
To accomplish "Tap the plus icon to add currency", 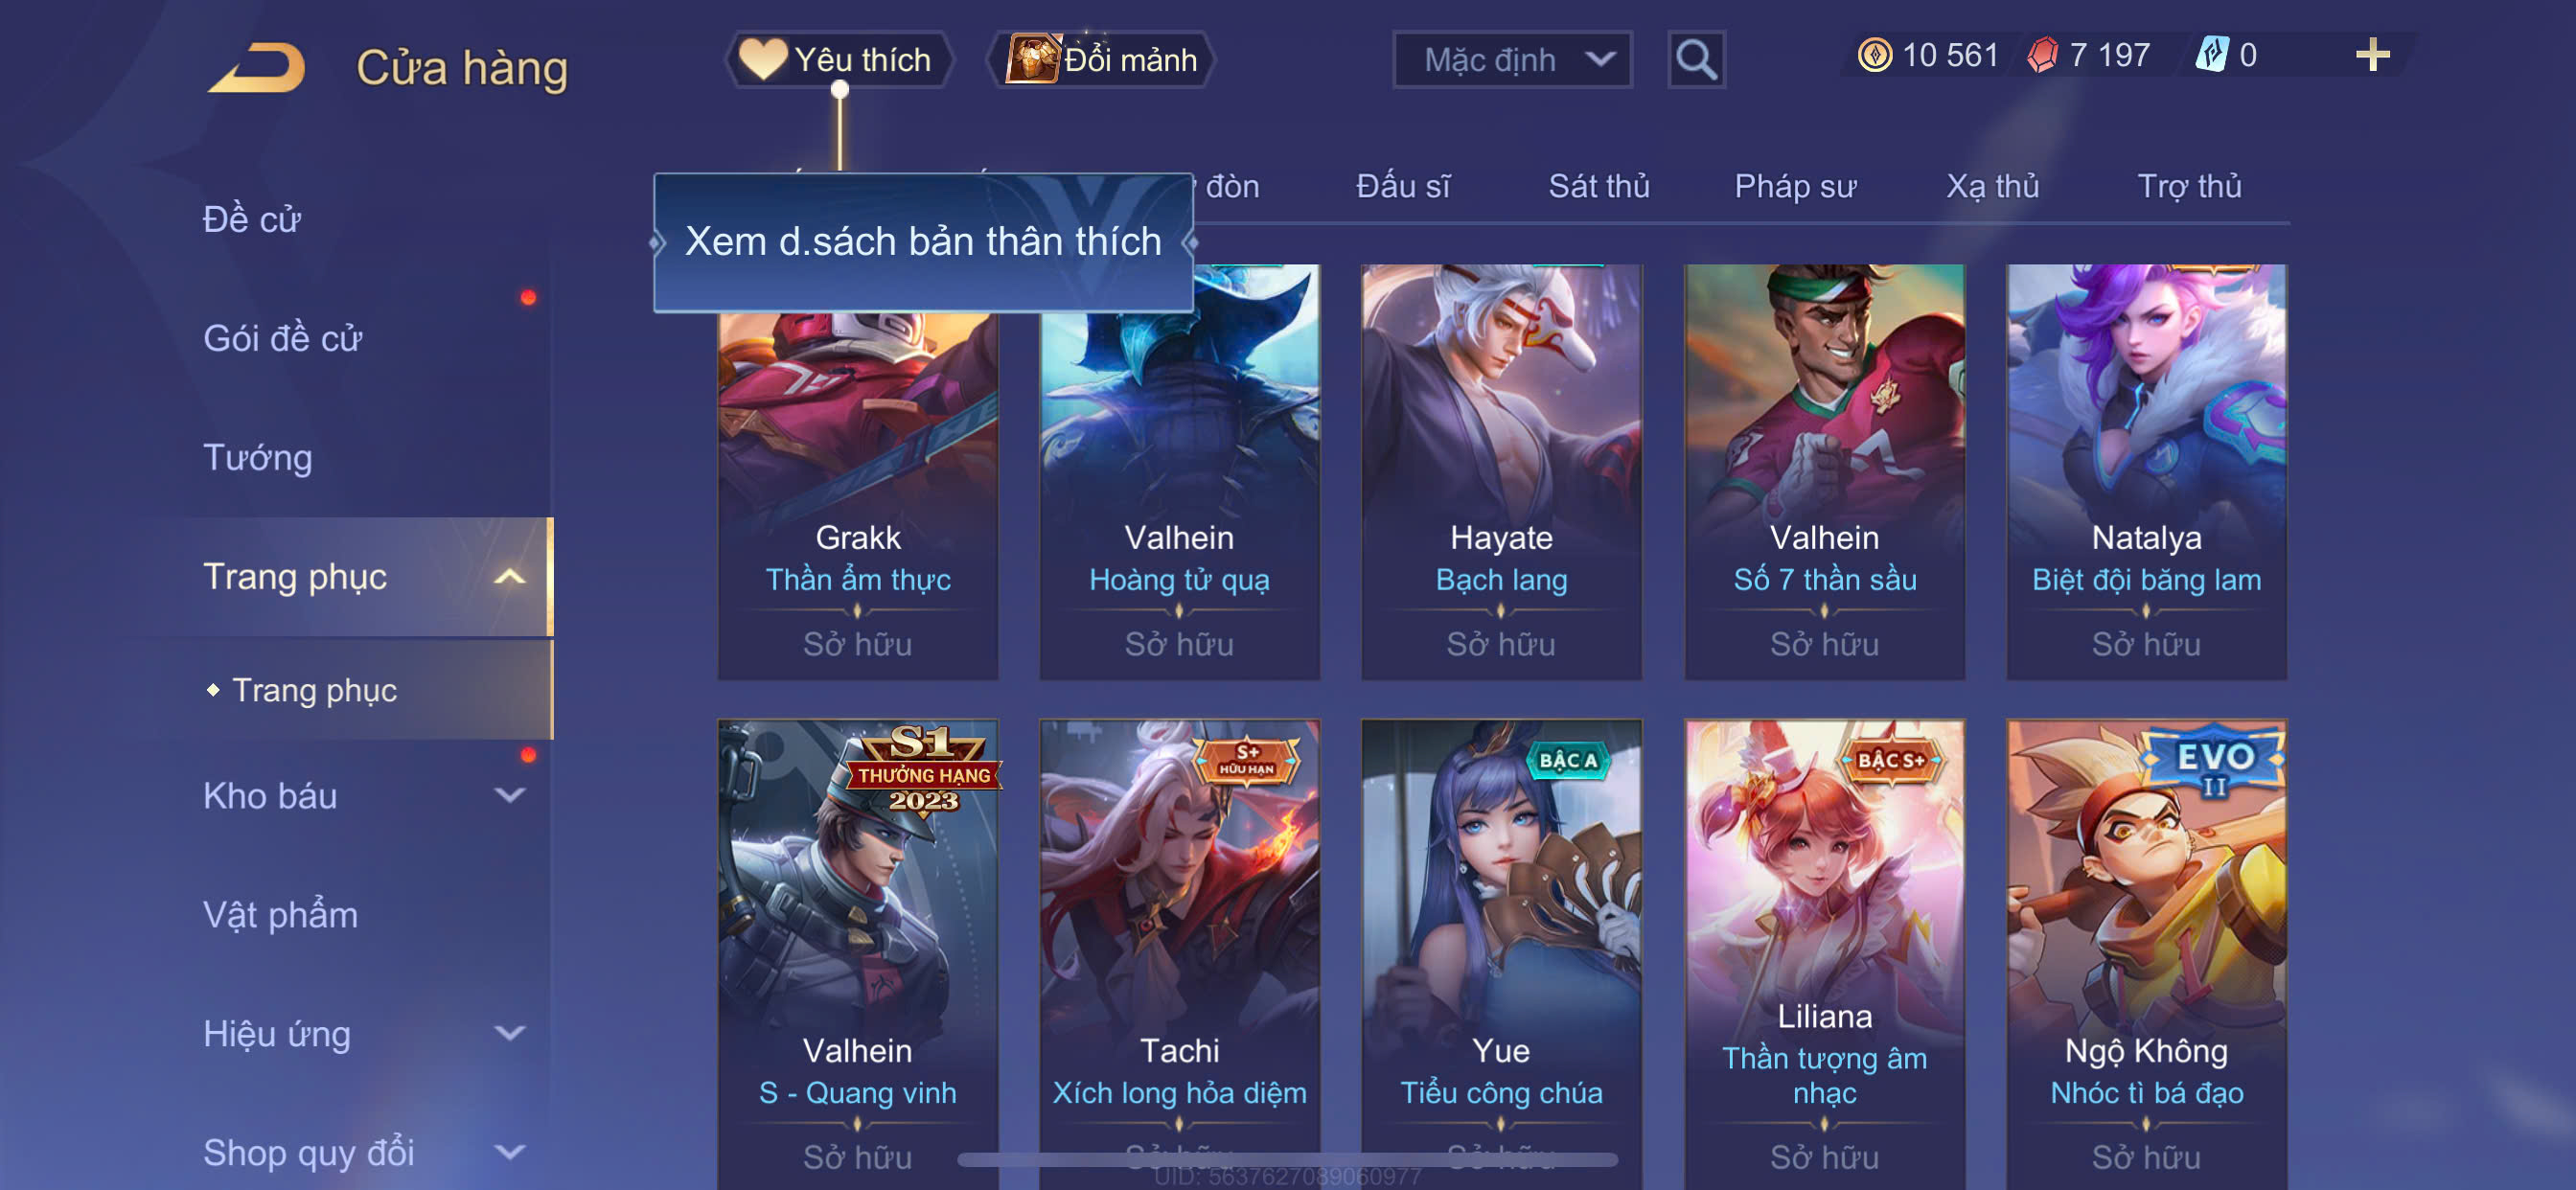I will pos(2372,54).
